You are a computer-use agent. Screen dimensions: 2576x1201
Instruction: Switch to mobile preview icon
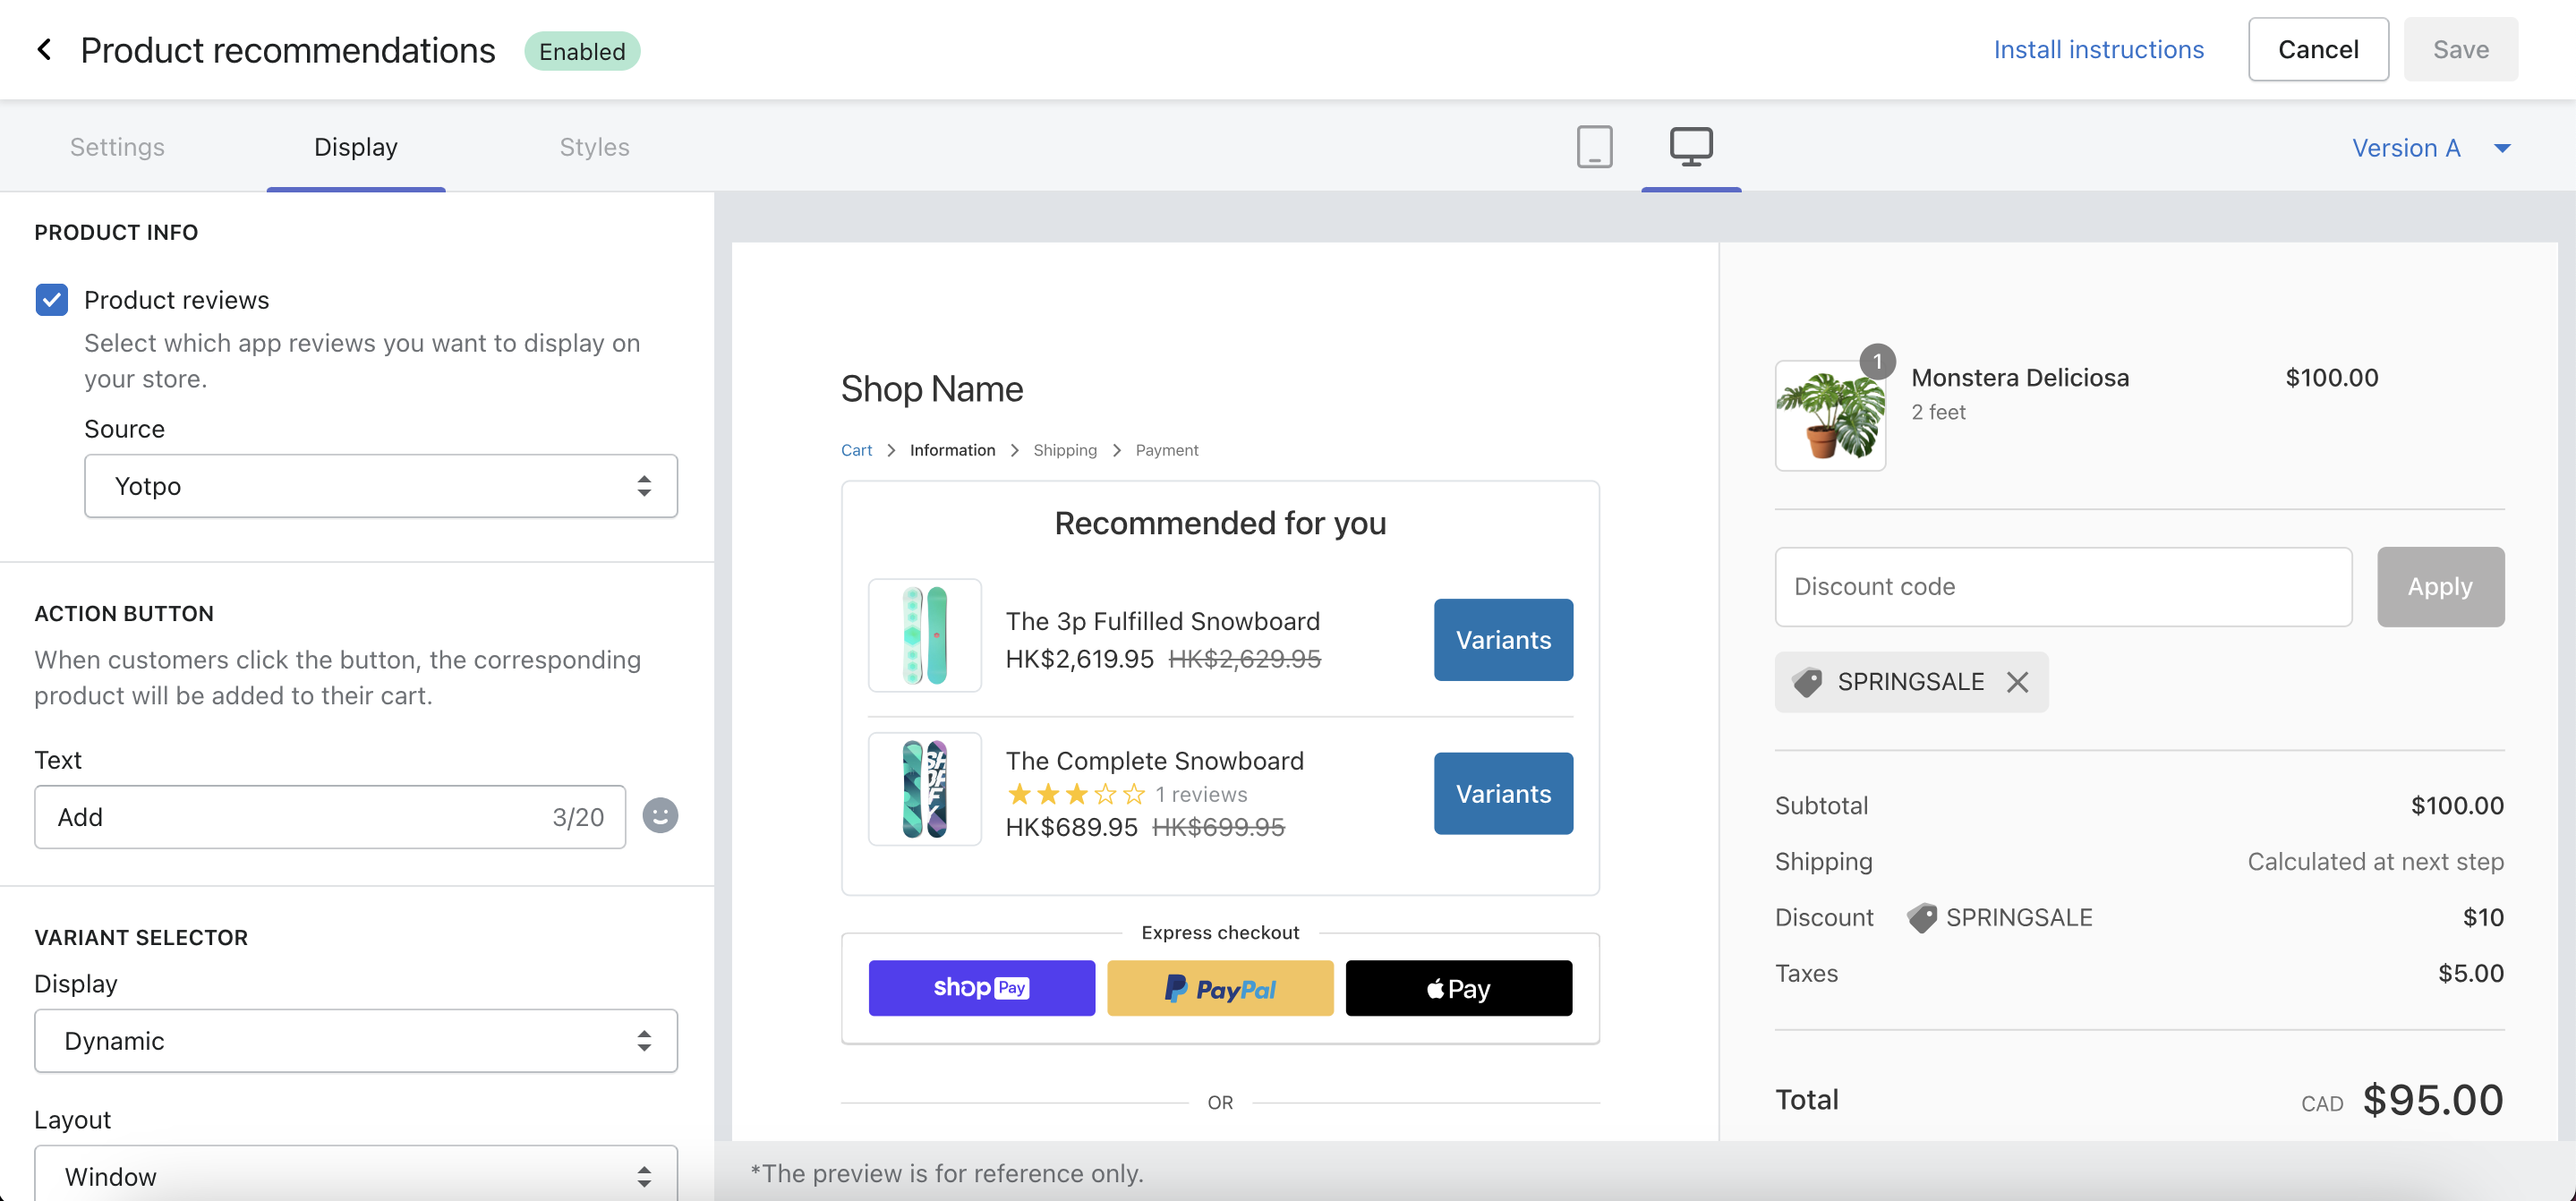tap(1594, 147)
